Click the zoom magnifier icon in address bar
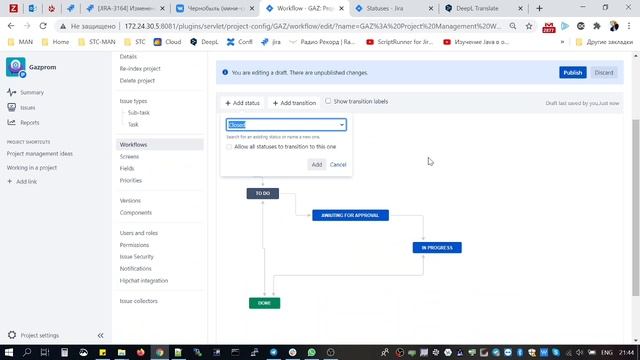Image resolution: width=640 pixels, height=360 pixels. 513,26
